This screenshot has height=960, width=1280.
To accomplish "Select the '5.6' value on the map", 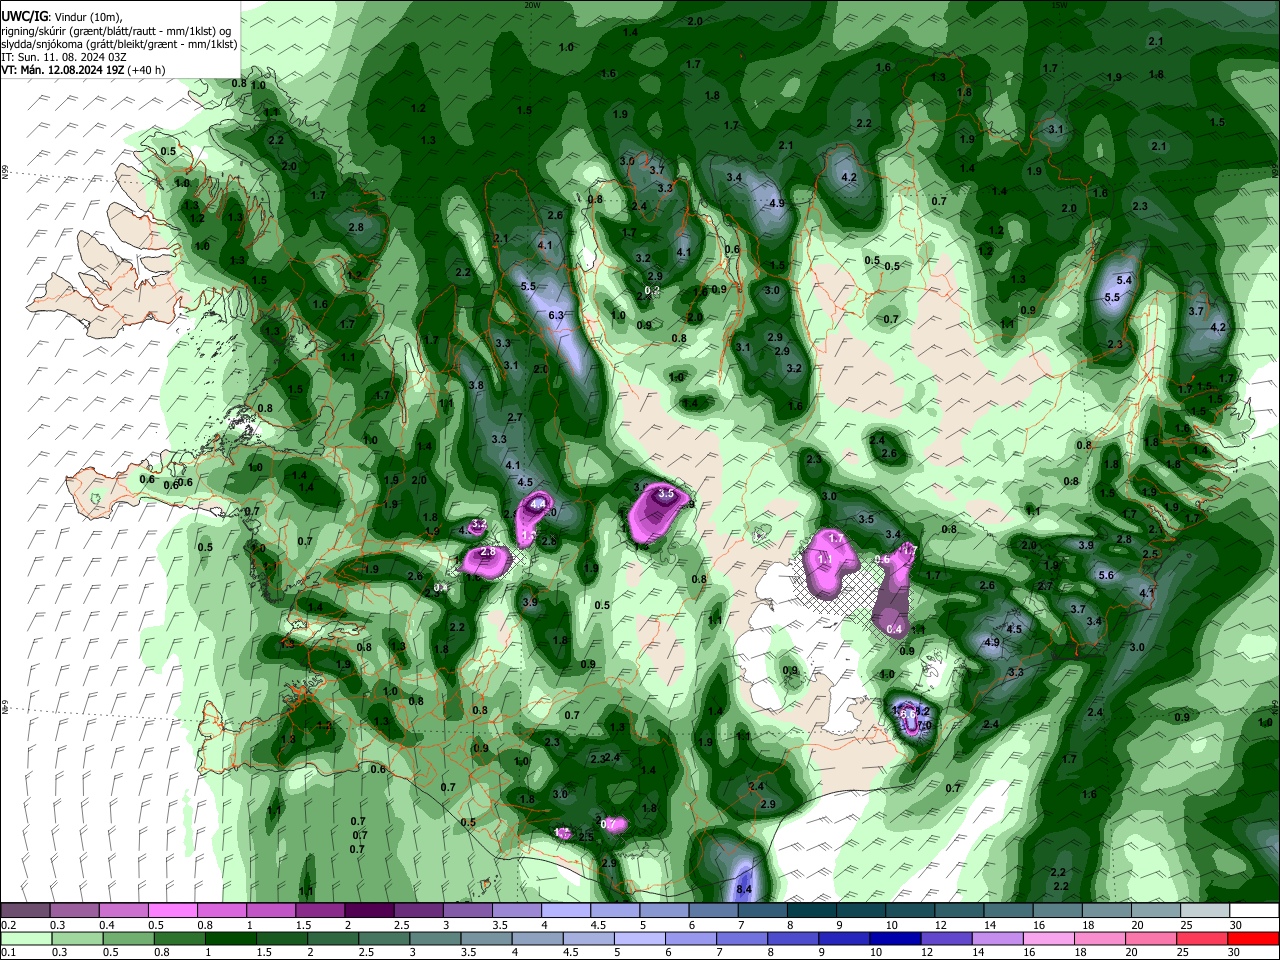I will point(1106,575).
